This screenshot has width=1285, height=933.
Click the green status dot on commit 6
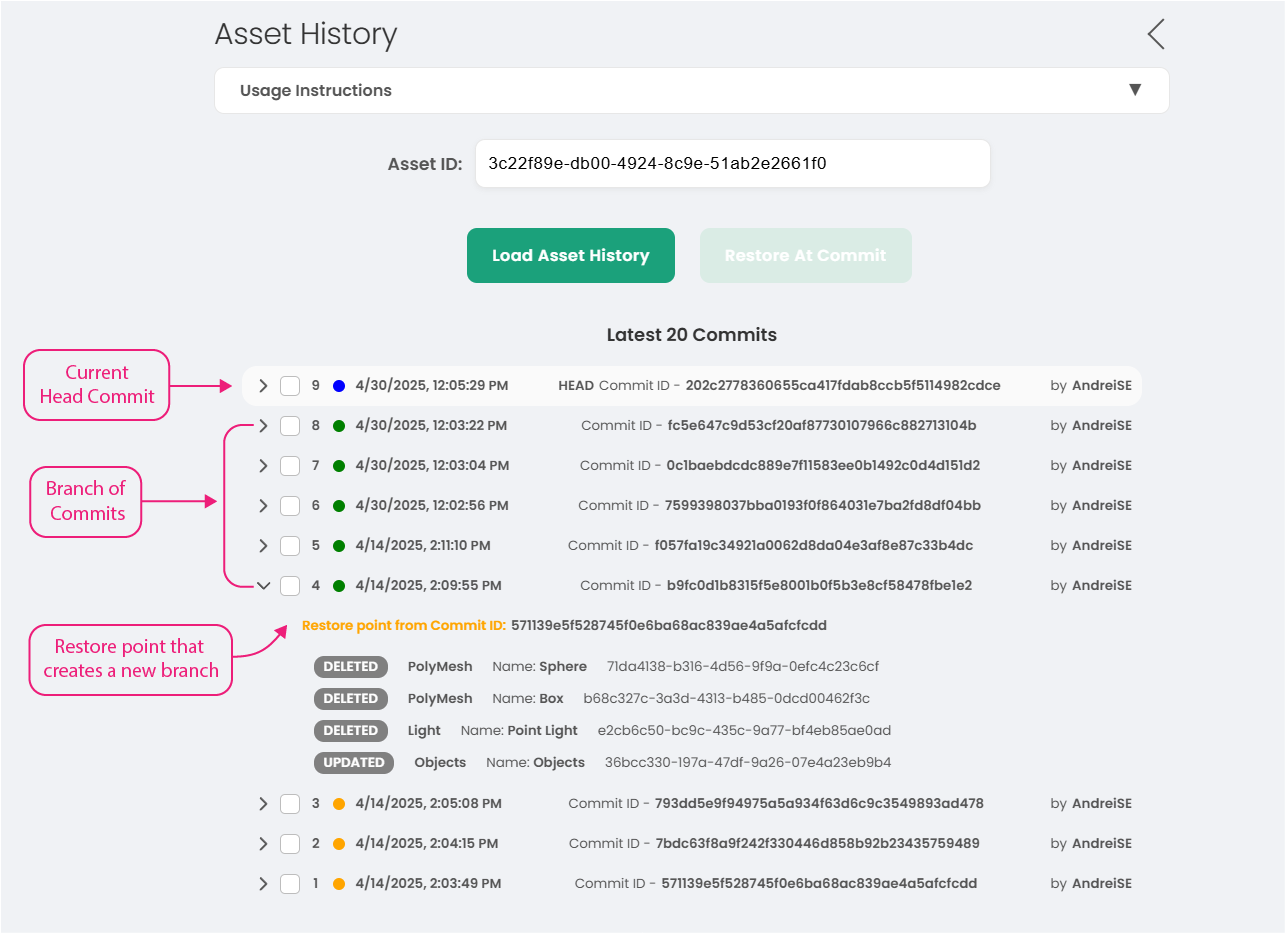pos(339,506)
